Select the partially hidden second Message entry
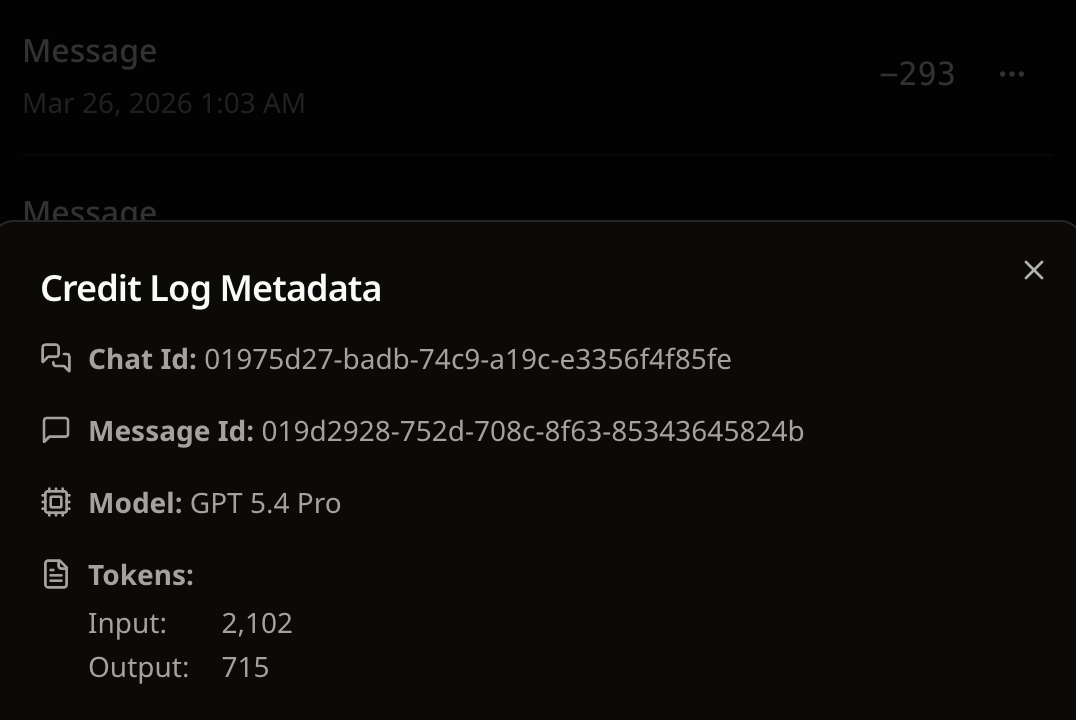 (x=90, y=211)
